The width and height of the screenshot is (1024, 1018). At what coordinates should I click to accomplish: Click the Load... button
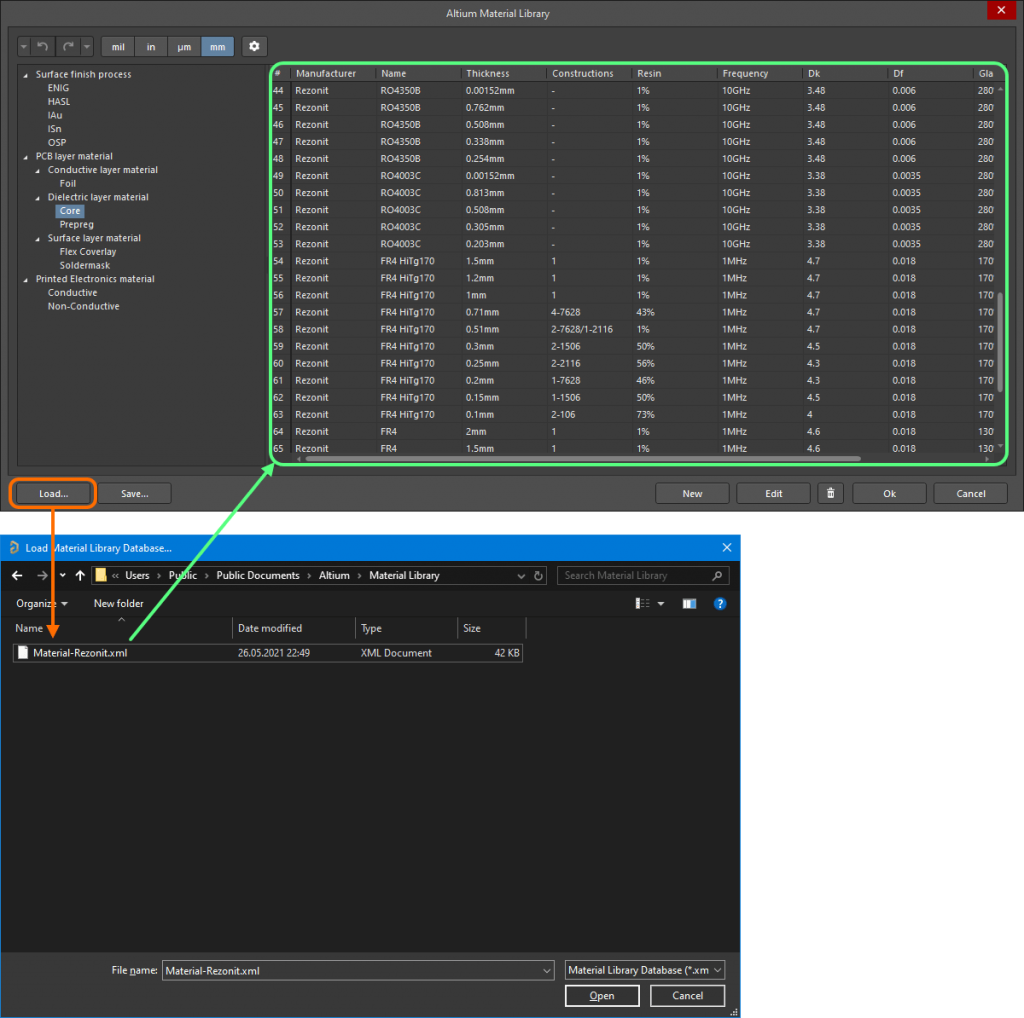pyautogui.click(x=54, y=493)
